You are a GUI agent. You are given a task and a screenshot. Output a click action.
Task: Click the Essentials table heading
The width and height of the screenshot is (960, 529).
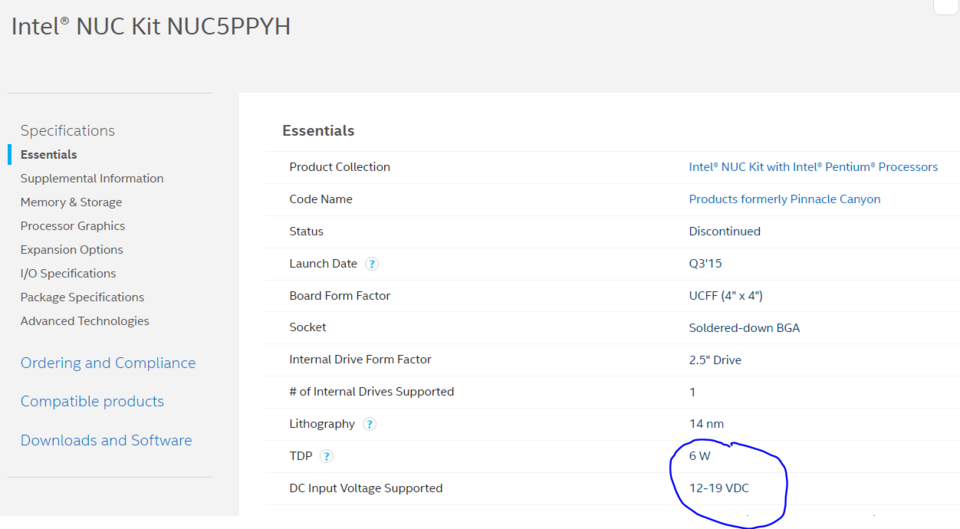(318, 130)
